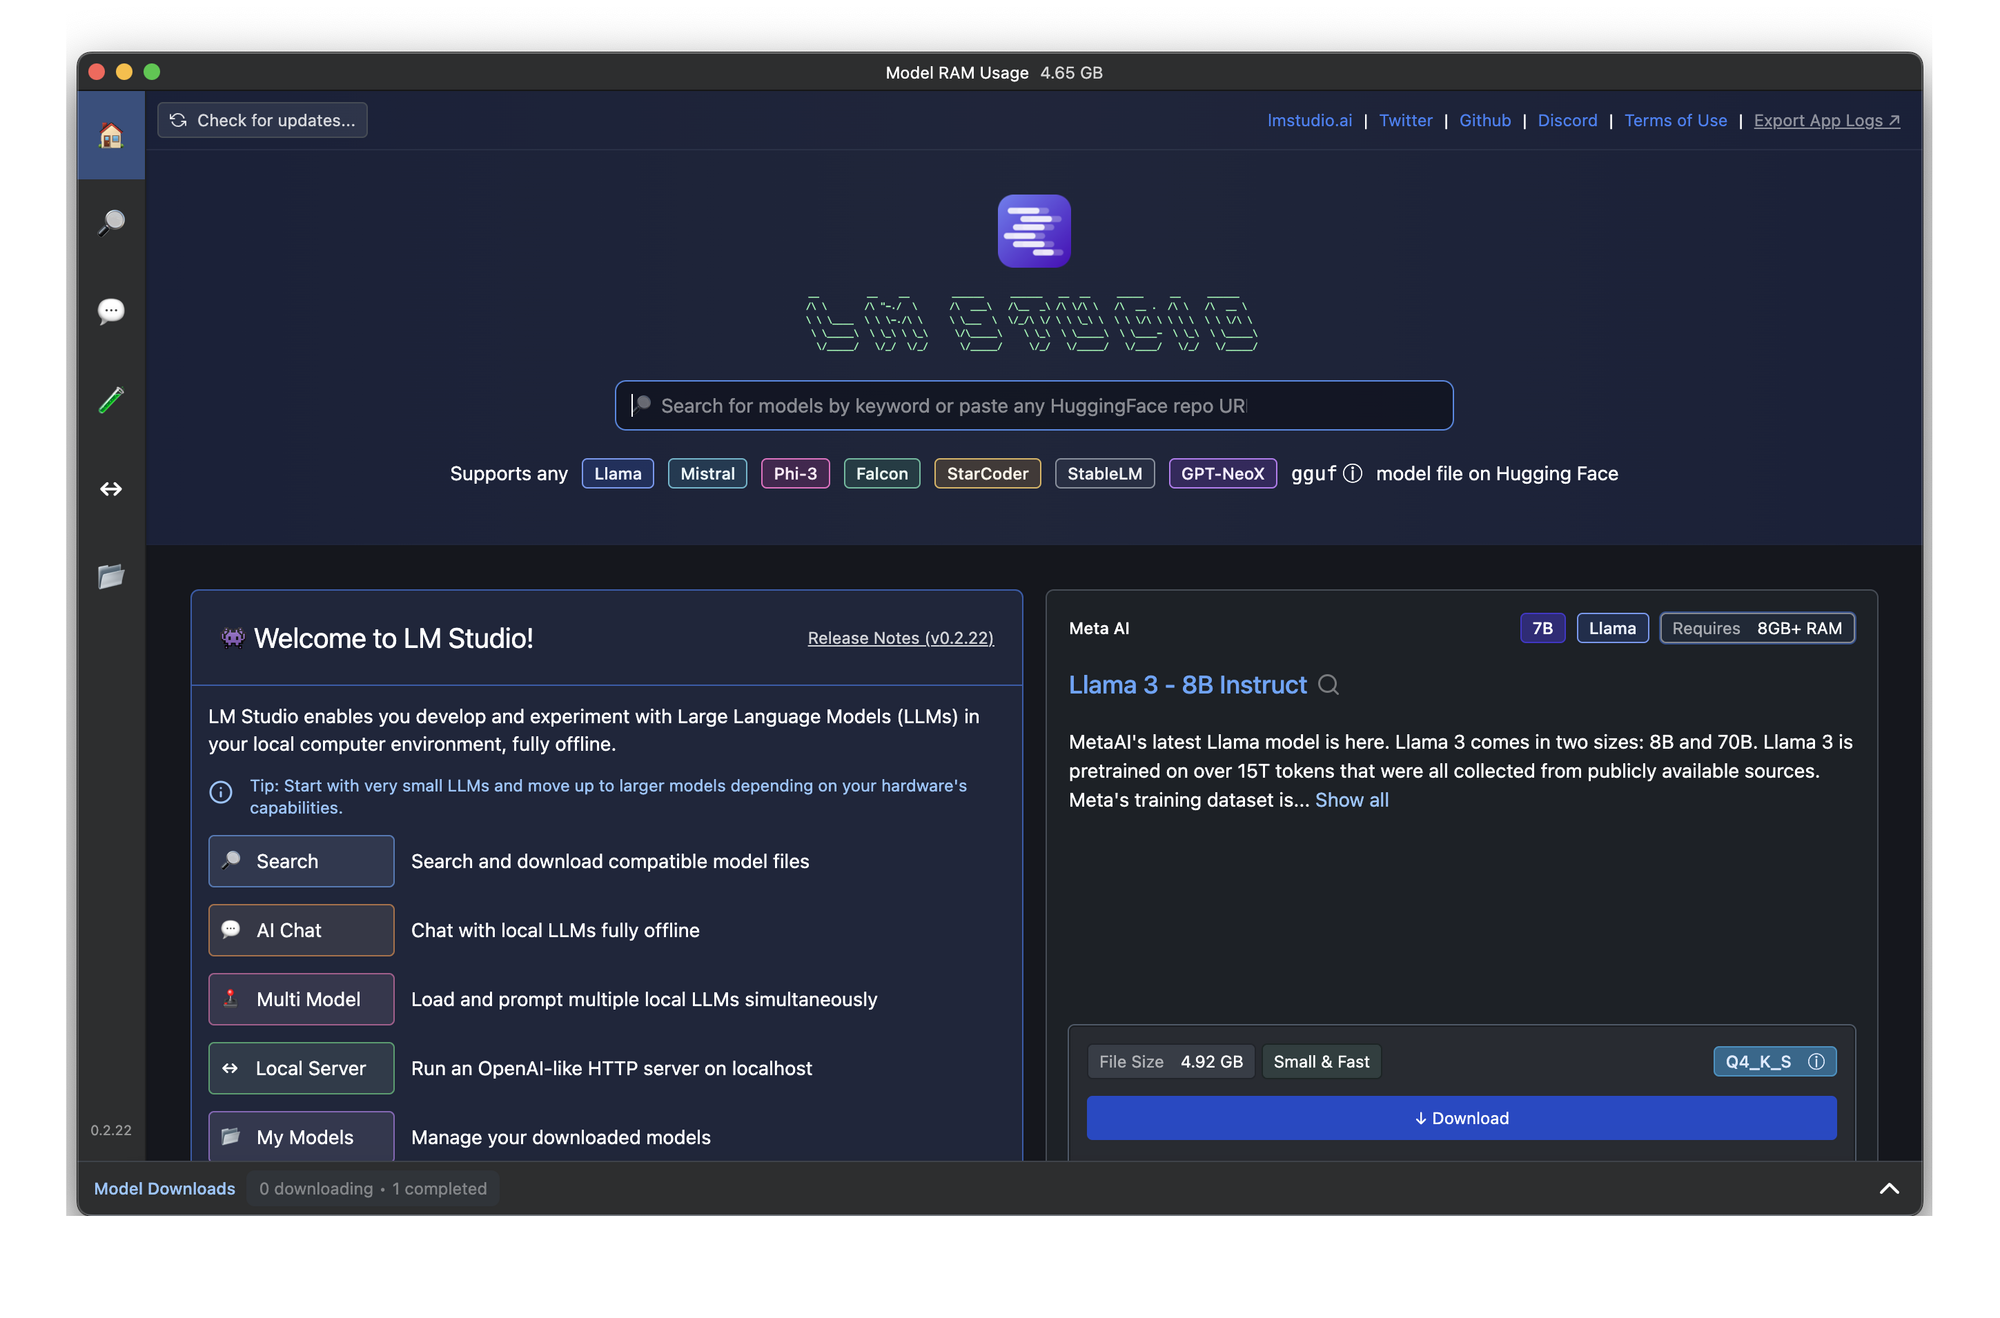This screenshot has width=2000, height=1318.
Task: Open Release Notes v0.2.22 link
Action: click(x=900, y=638)
